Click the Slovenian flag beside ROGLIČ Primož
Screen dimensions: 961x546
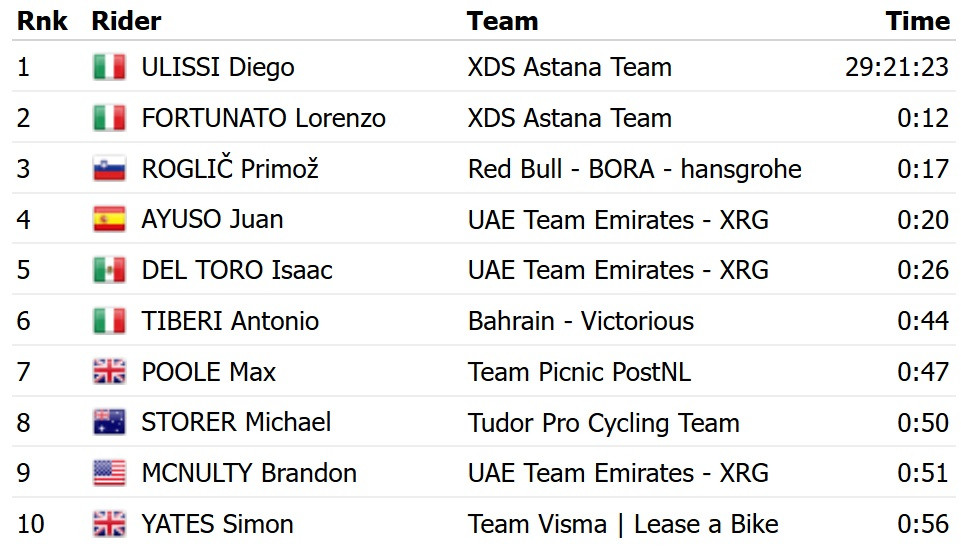(x=110, y=169)
